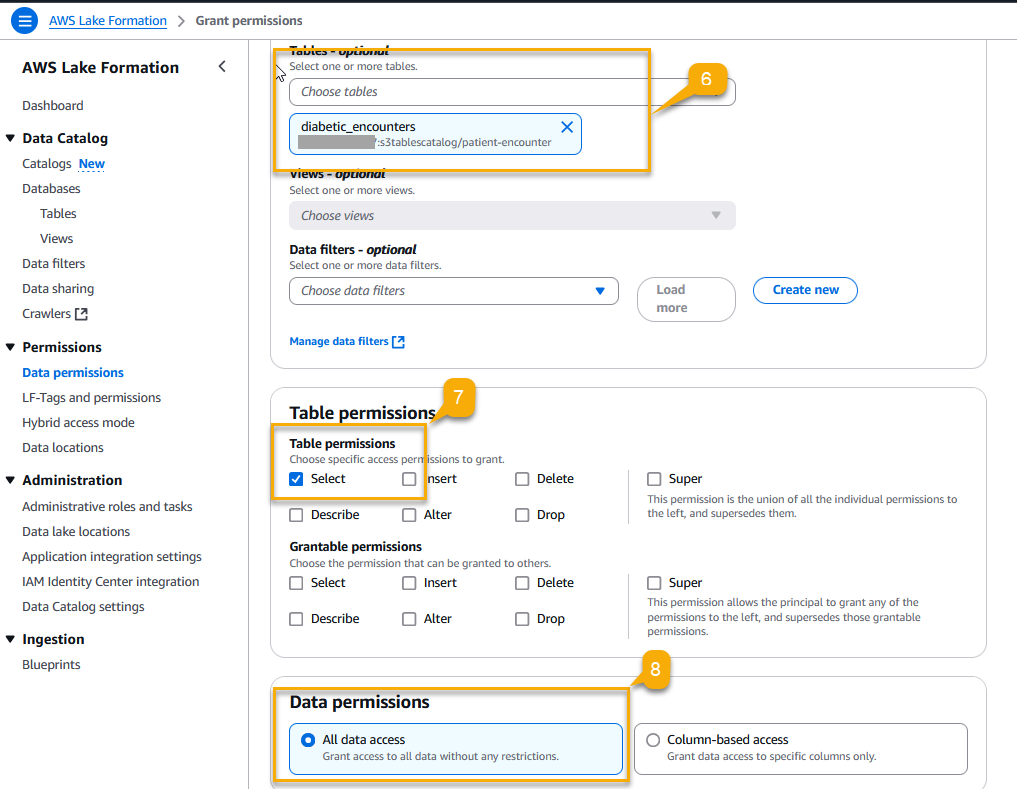Open the navigation hamburger menu
Viewport: 1017px width, 789px height.
pos(23,20)
